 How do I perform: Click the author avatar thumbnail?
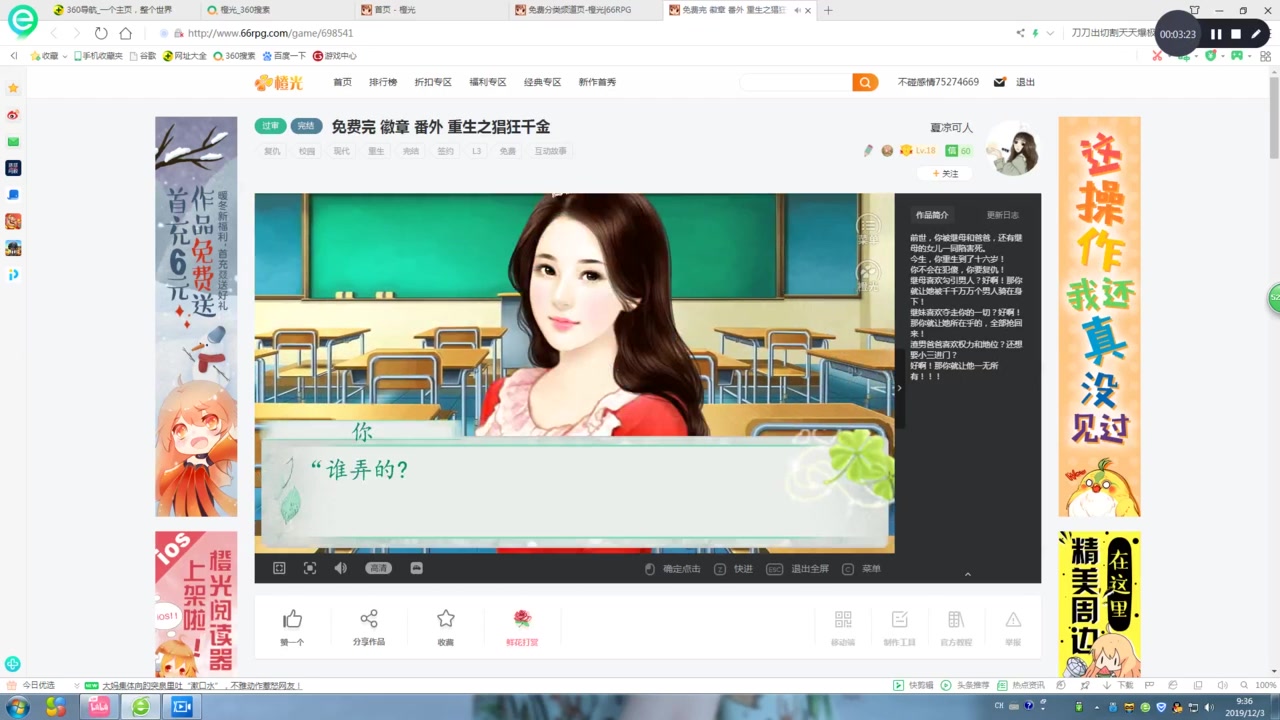1012,149
